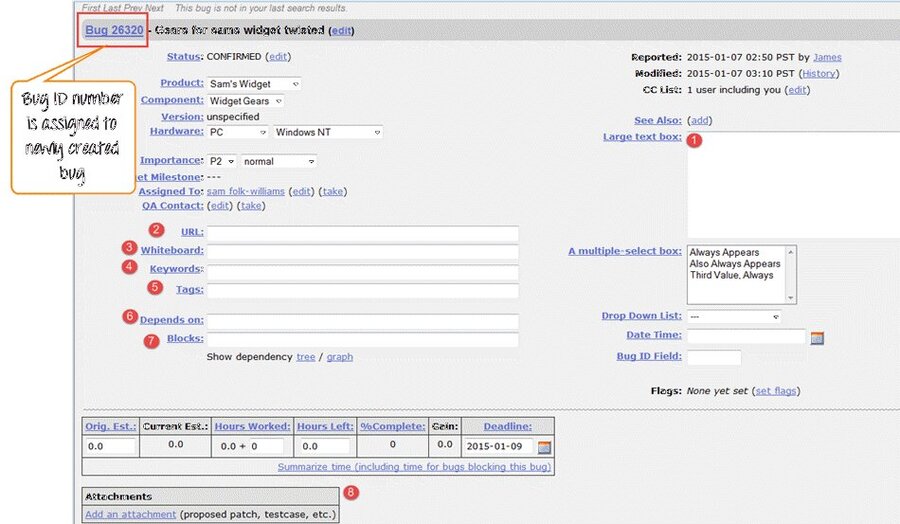The image size is (900, 524).
Task: Click into the Keywords input field
Action: click(x=363, y=271)
